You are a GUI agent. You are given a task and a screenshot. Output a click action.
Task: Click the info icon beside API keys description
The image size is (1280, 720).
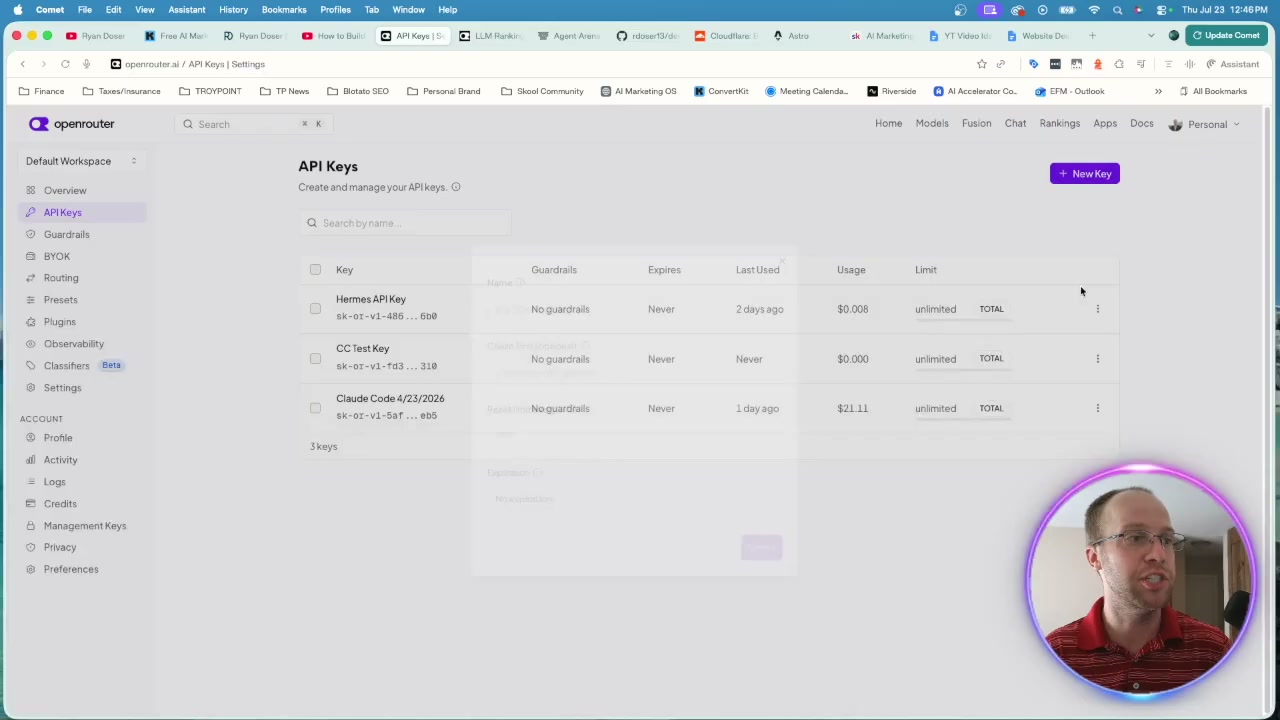(456, 187)
